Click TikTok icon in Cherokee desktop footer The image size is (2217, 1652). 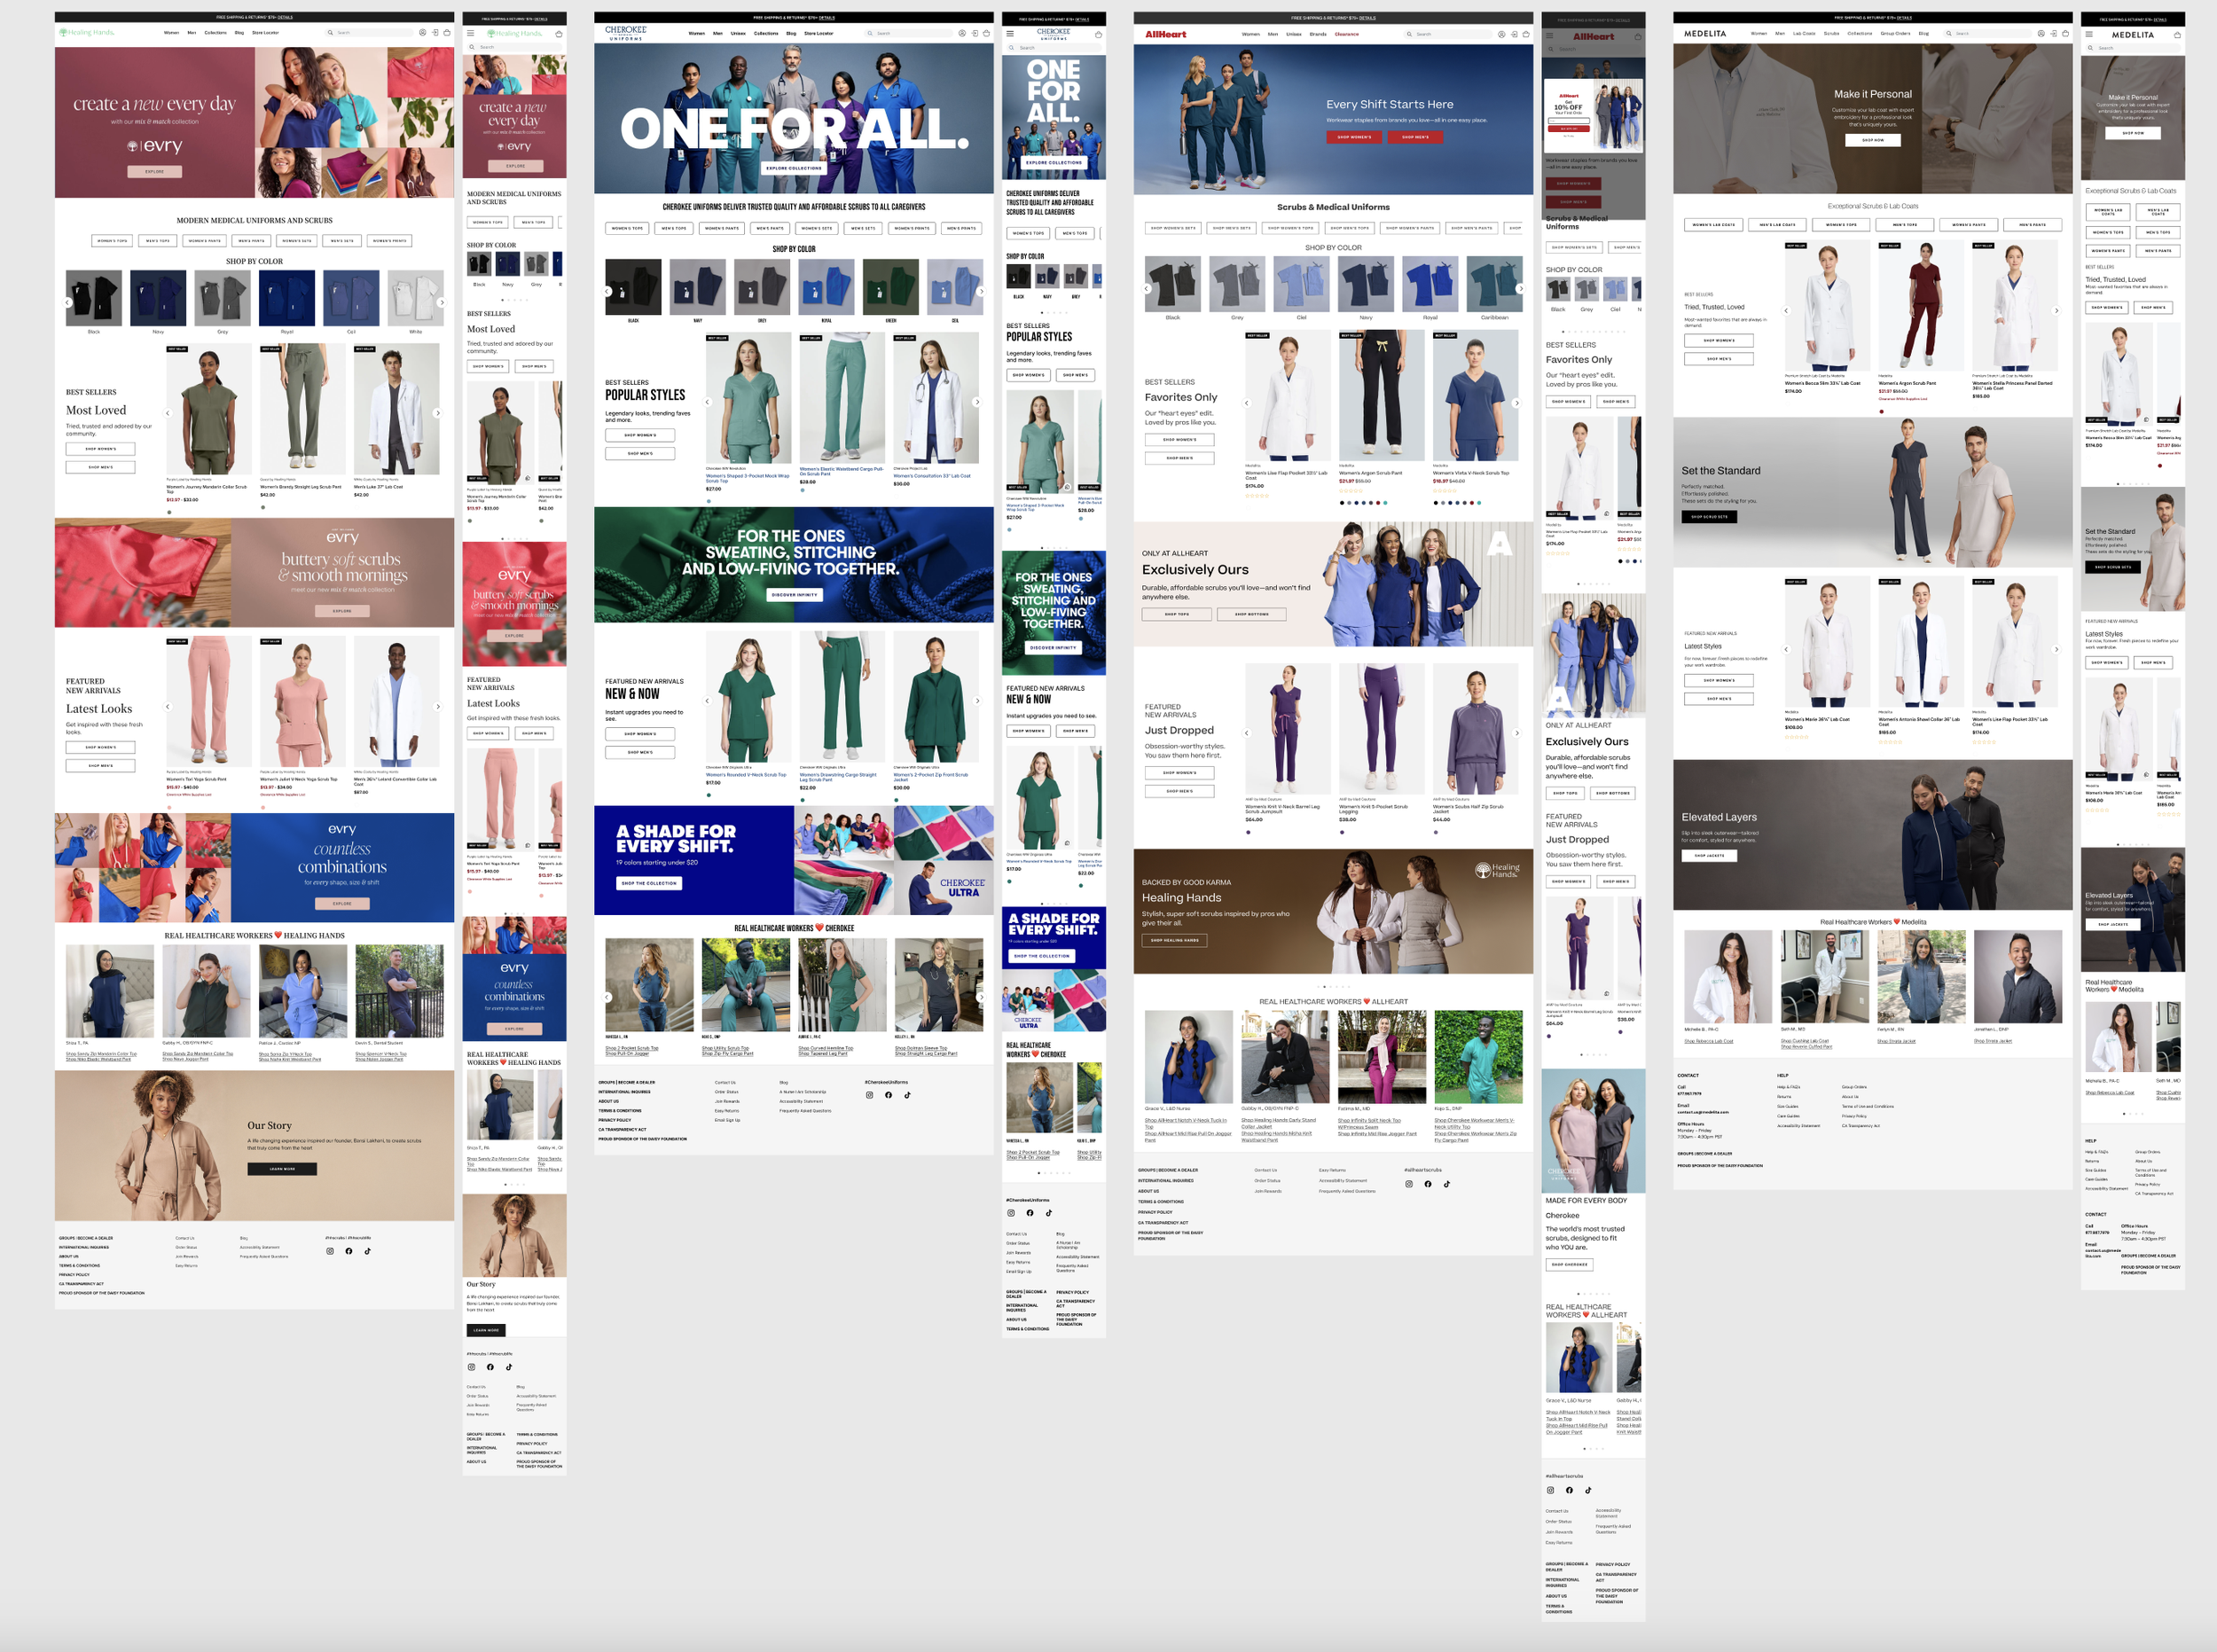coord(907,1095)
